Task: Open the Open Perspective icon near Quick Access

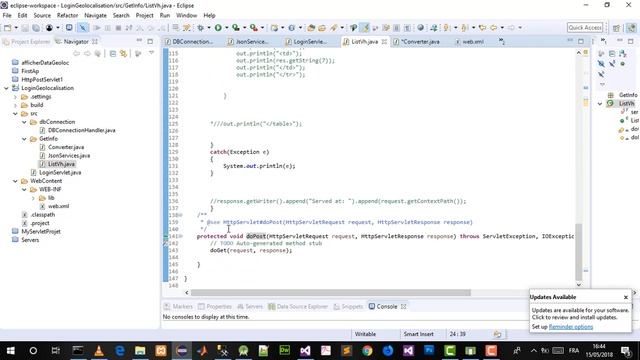Action: pos(616,28)
